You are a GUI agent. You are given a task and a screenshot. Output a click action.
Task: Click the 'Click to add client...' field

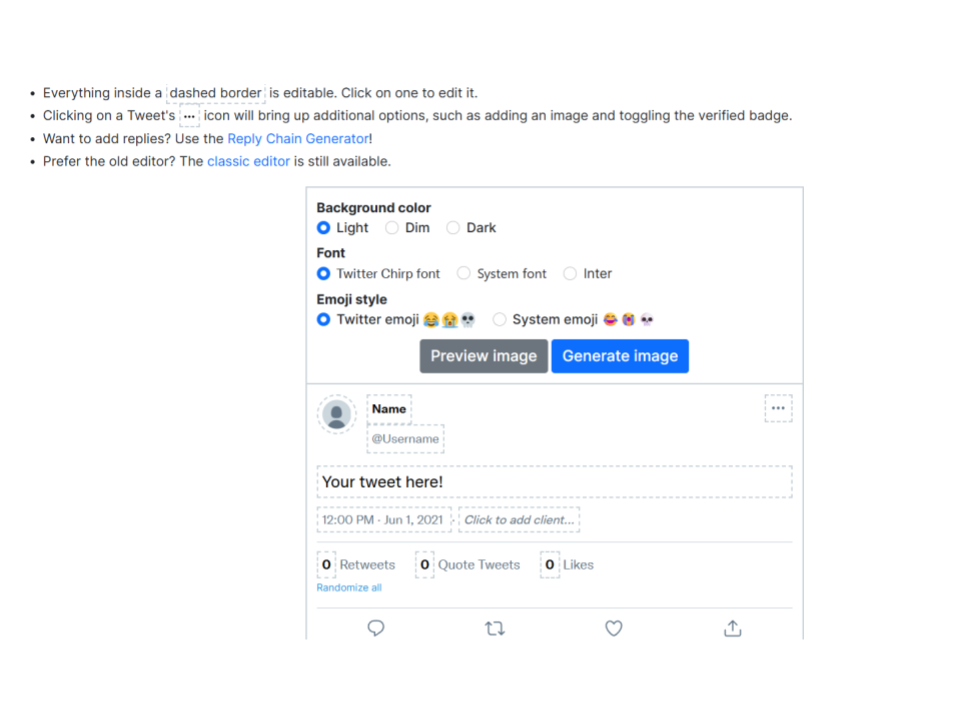point(519,520)
